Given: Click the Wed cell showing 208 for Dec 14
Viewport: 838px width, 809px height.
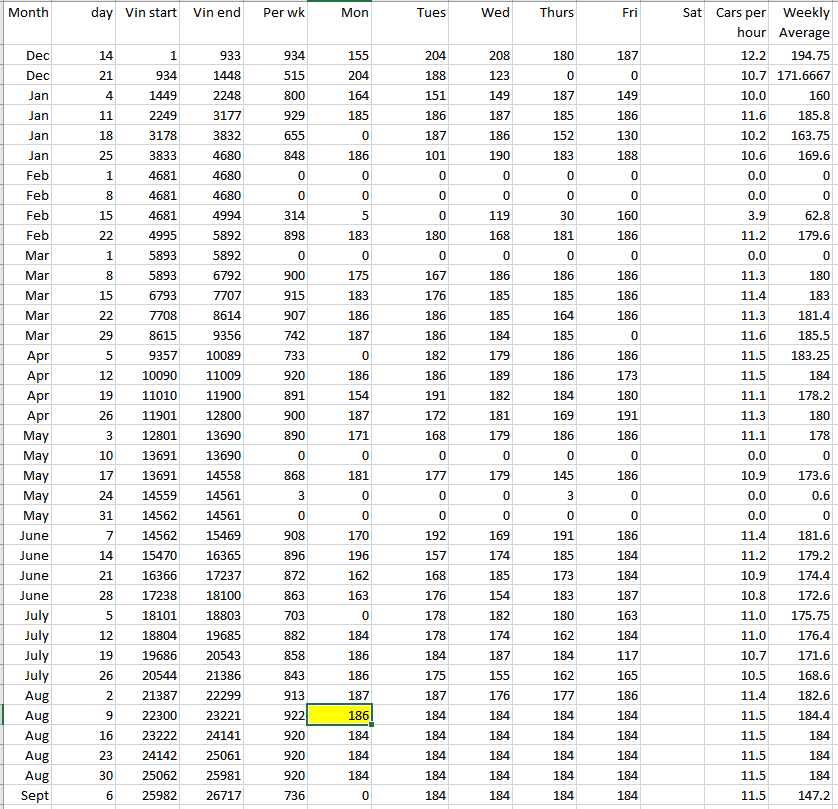Looking at the screenshot, I should [x=482, y=56].
